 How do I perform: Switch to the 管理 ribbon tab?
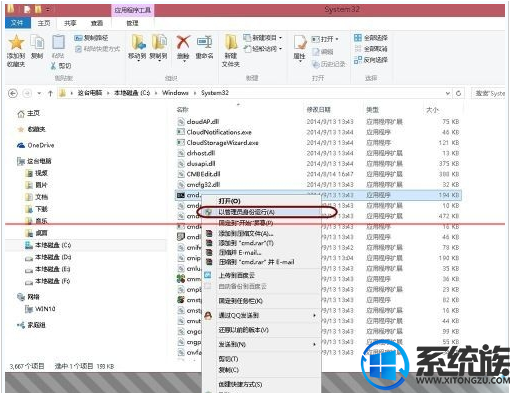[x=132, y=23]
